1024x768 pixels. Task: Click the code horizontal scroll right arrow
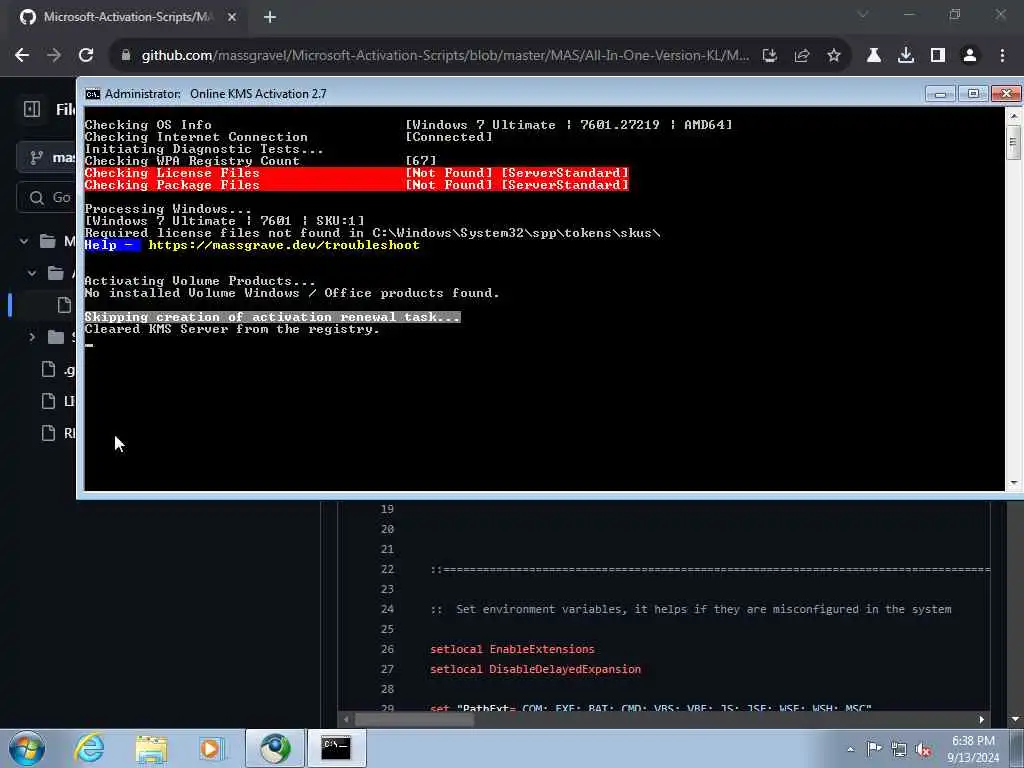pyautogui.click(x=982, y=719)
